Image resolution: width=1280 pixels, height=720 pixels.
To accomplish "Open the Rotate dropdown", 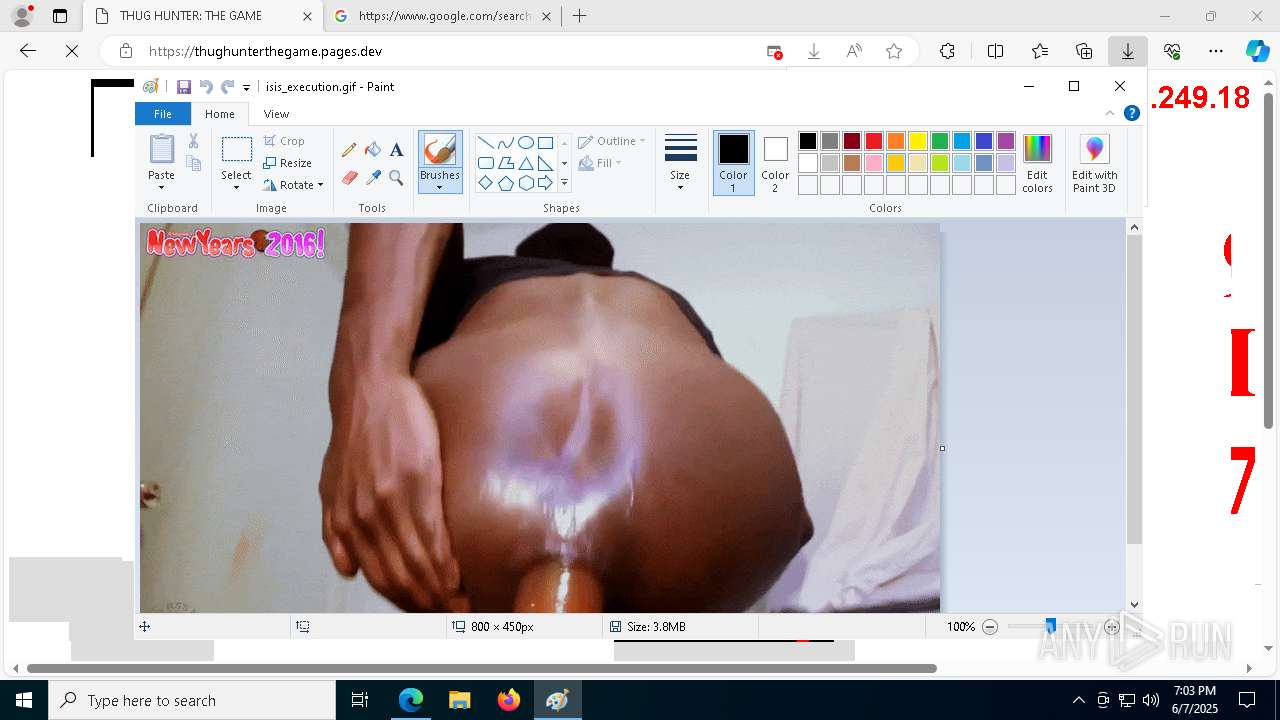I will (294, 185).
